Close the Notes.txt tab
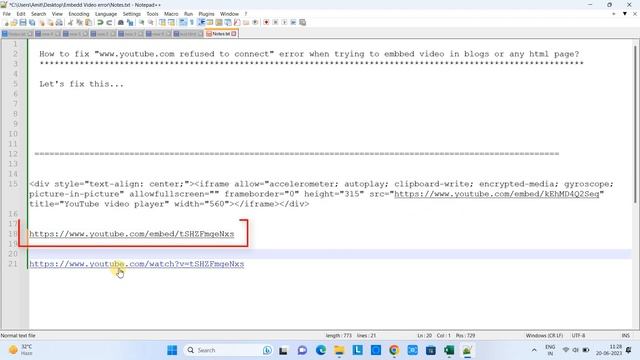The image size is (640, 360). (234, 34)
